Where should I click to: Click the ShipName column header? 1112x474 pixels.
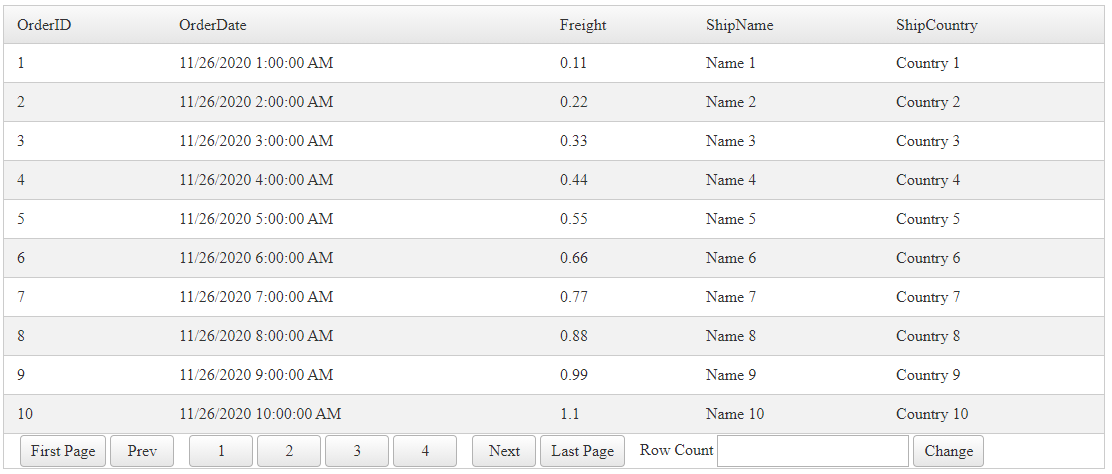pyautogui.click(x=739, y=25)
